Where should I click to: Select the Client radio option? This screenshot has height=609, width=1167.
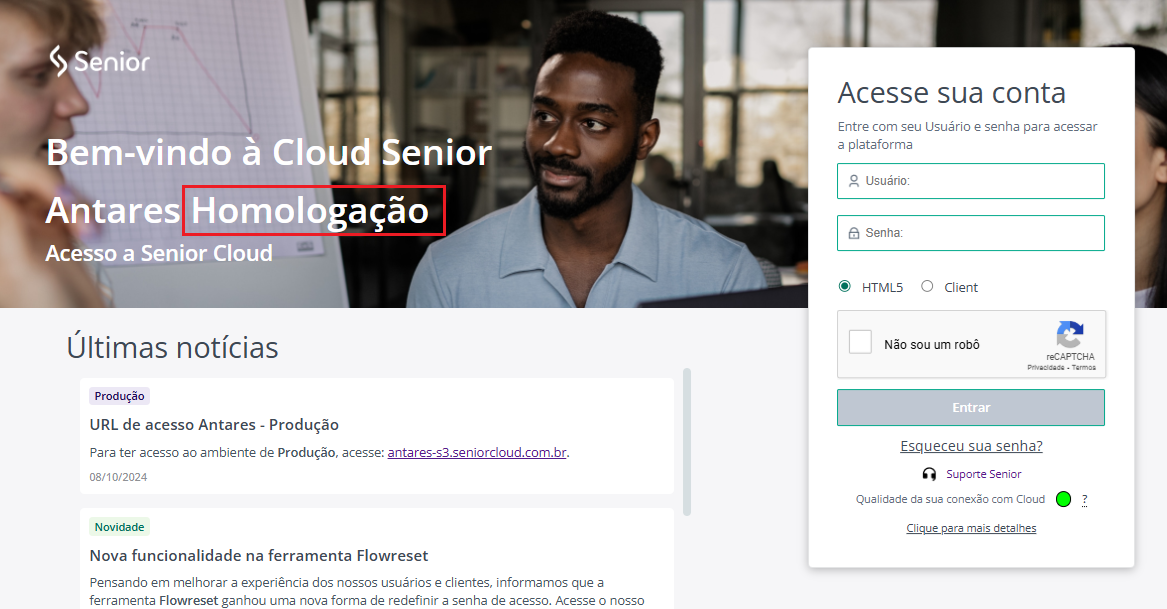pyautogui.click(x=927, y=287)
